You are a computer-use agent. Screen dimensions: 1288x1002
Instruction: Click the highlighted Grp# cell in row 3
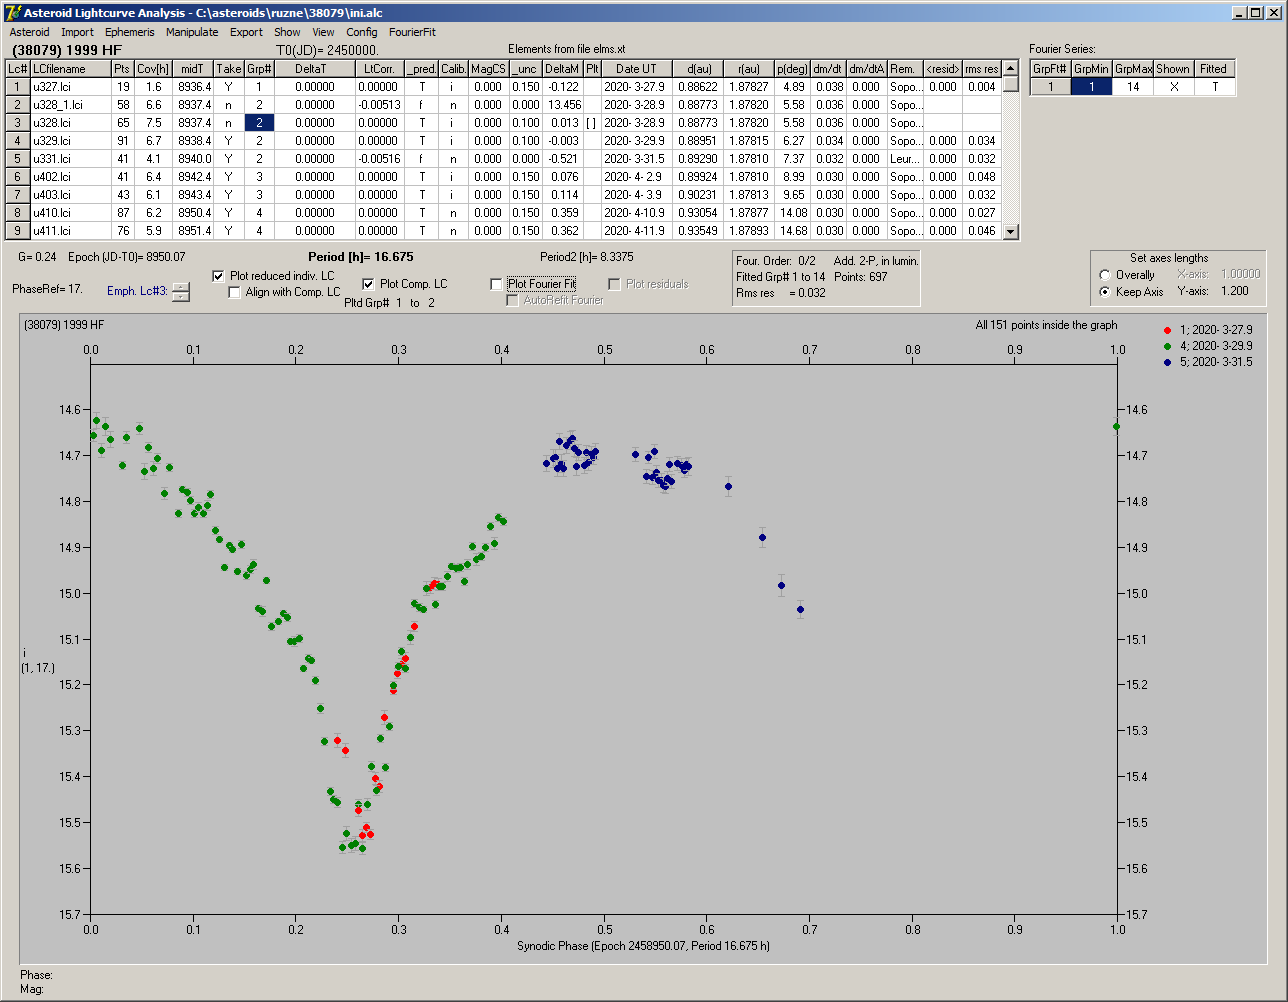[x=258, y=123]
